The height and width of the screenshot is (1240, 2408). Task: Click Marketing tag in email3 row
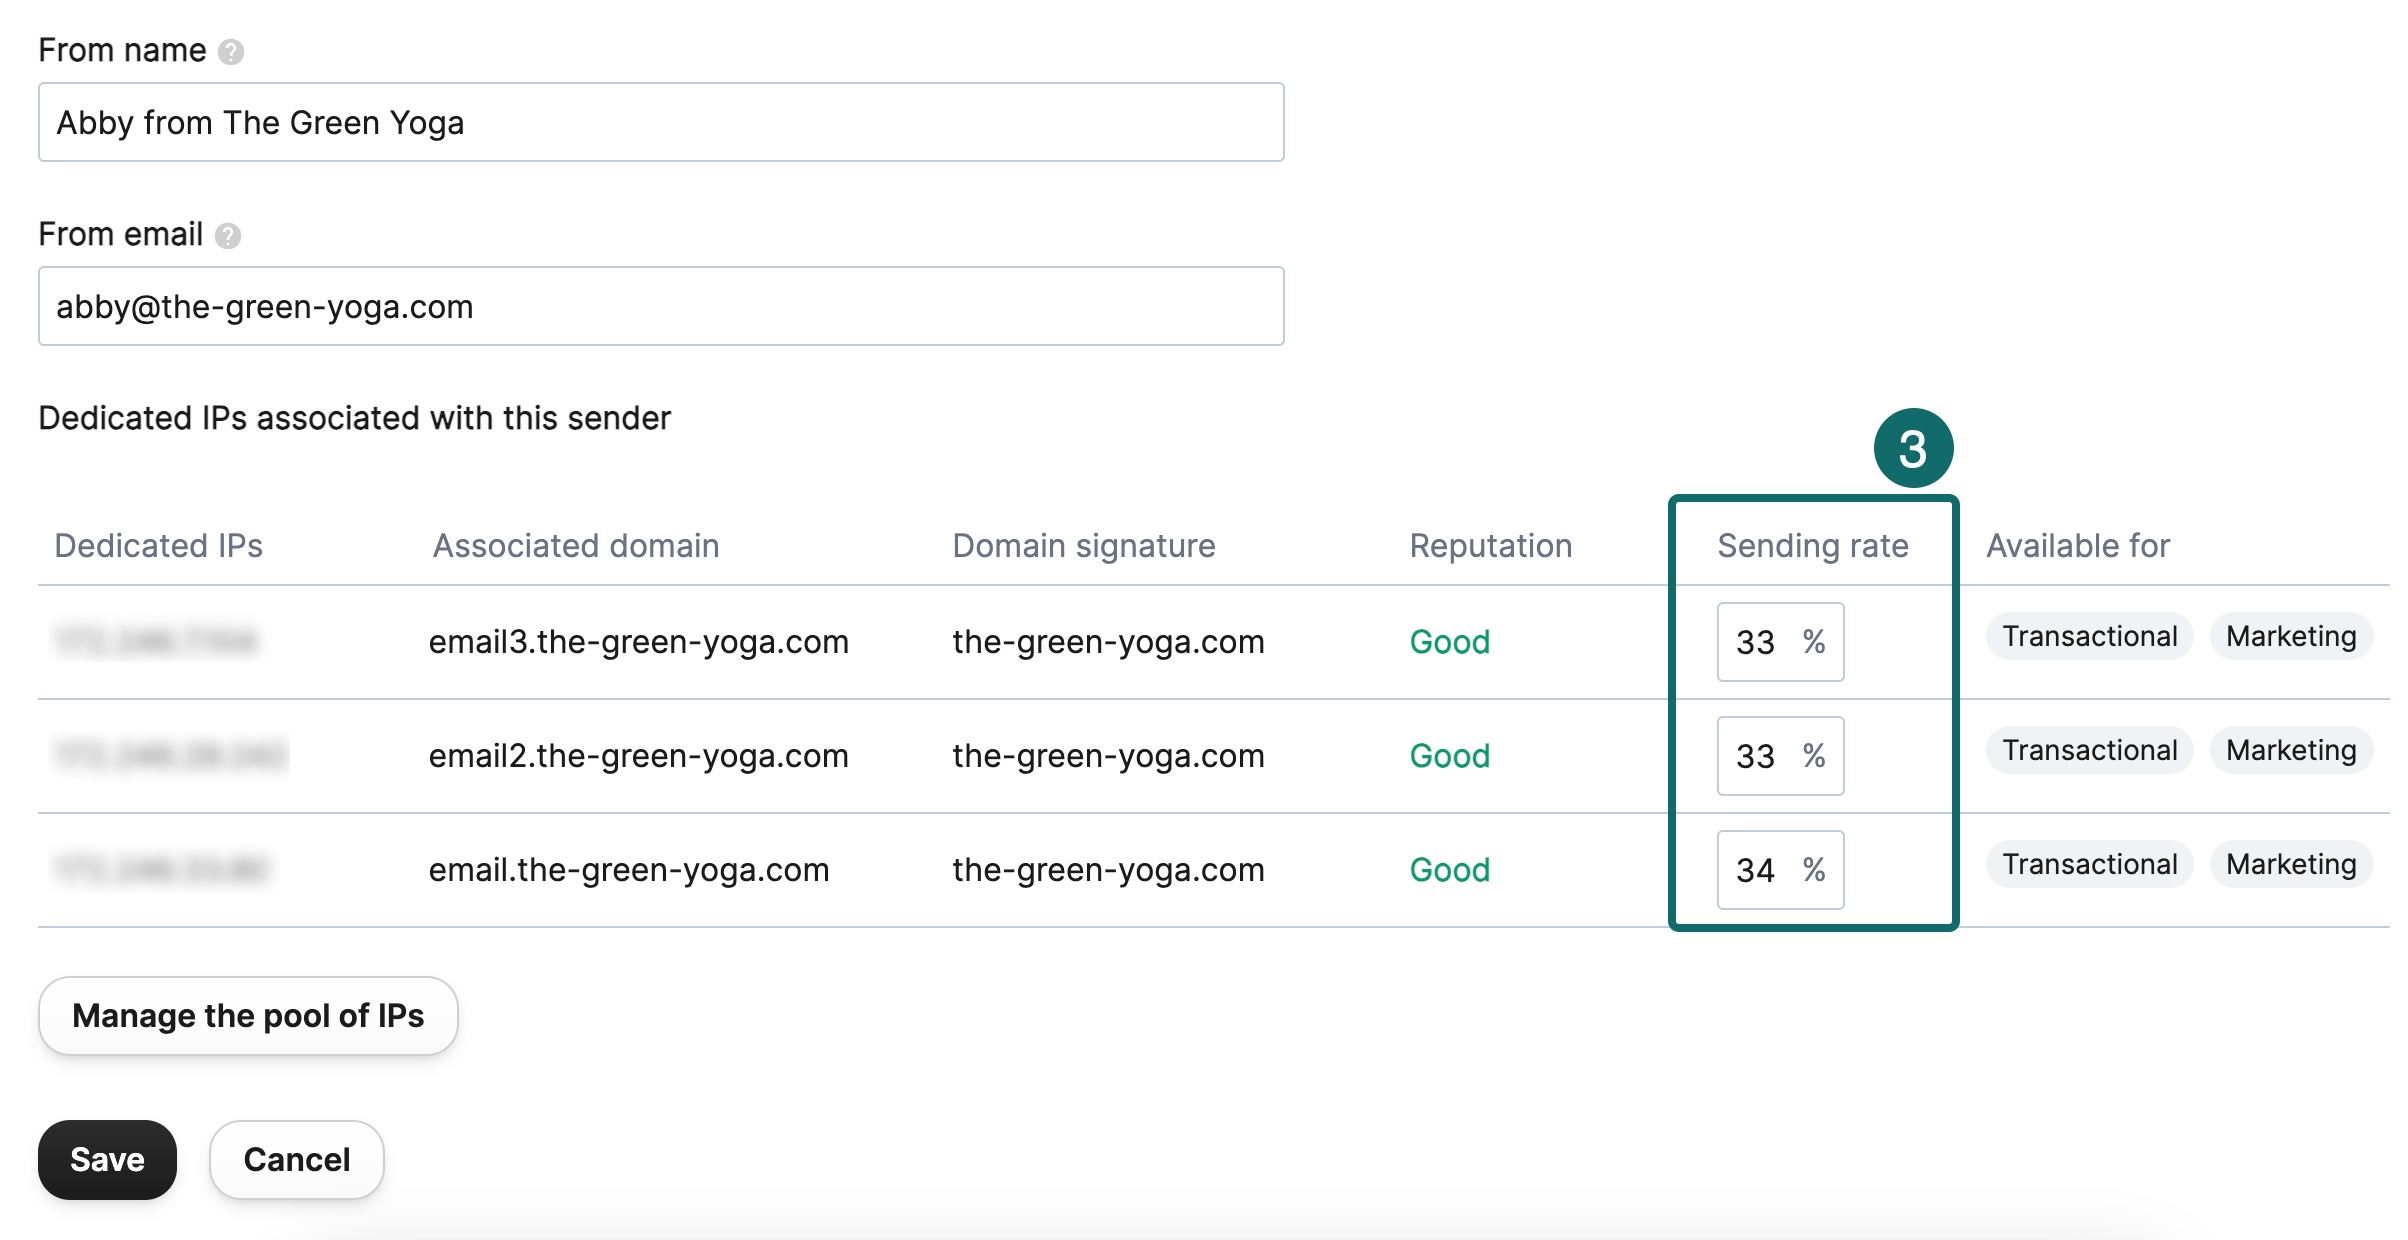click(2291, 637)
